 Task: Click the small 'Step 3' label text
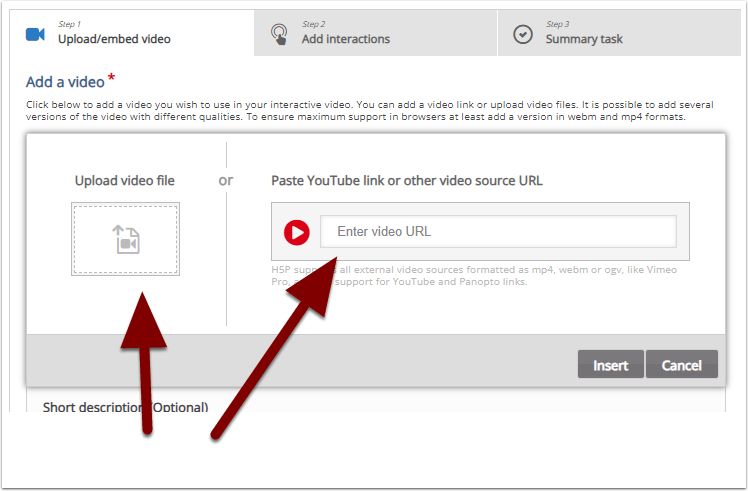[558, 24]
